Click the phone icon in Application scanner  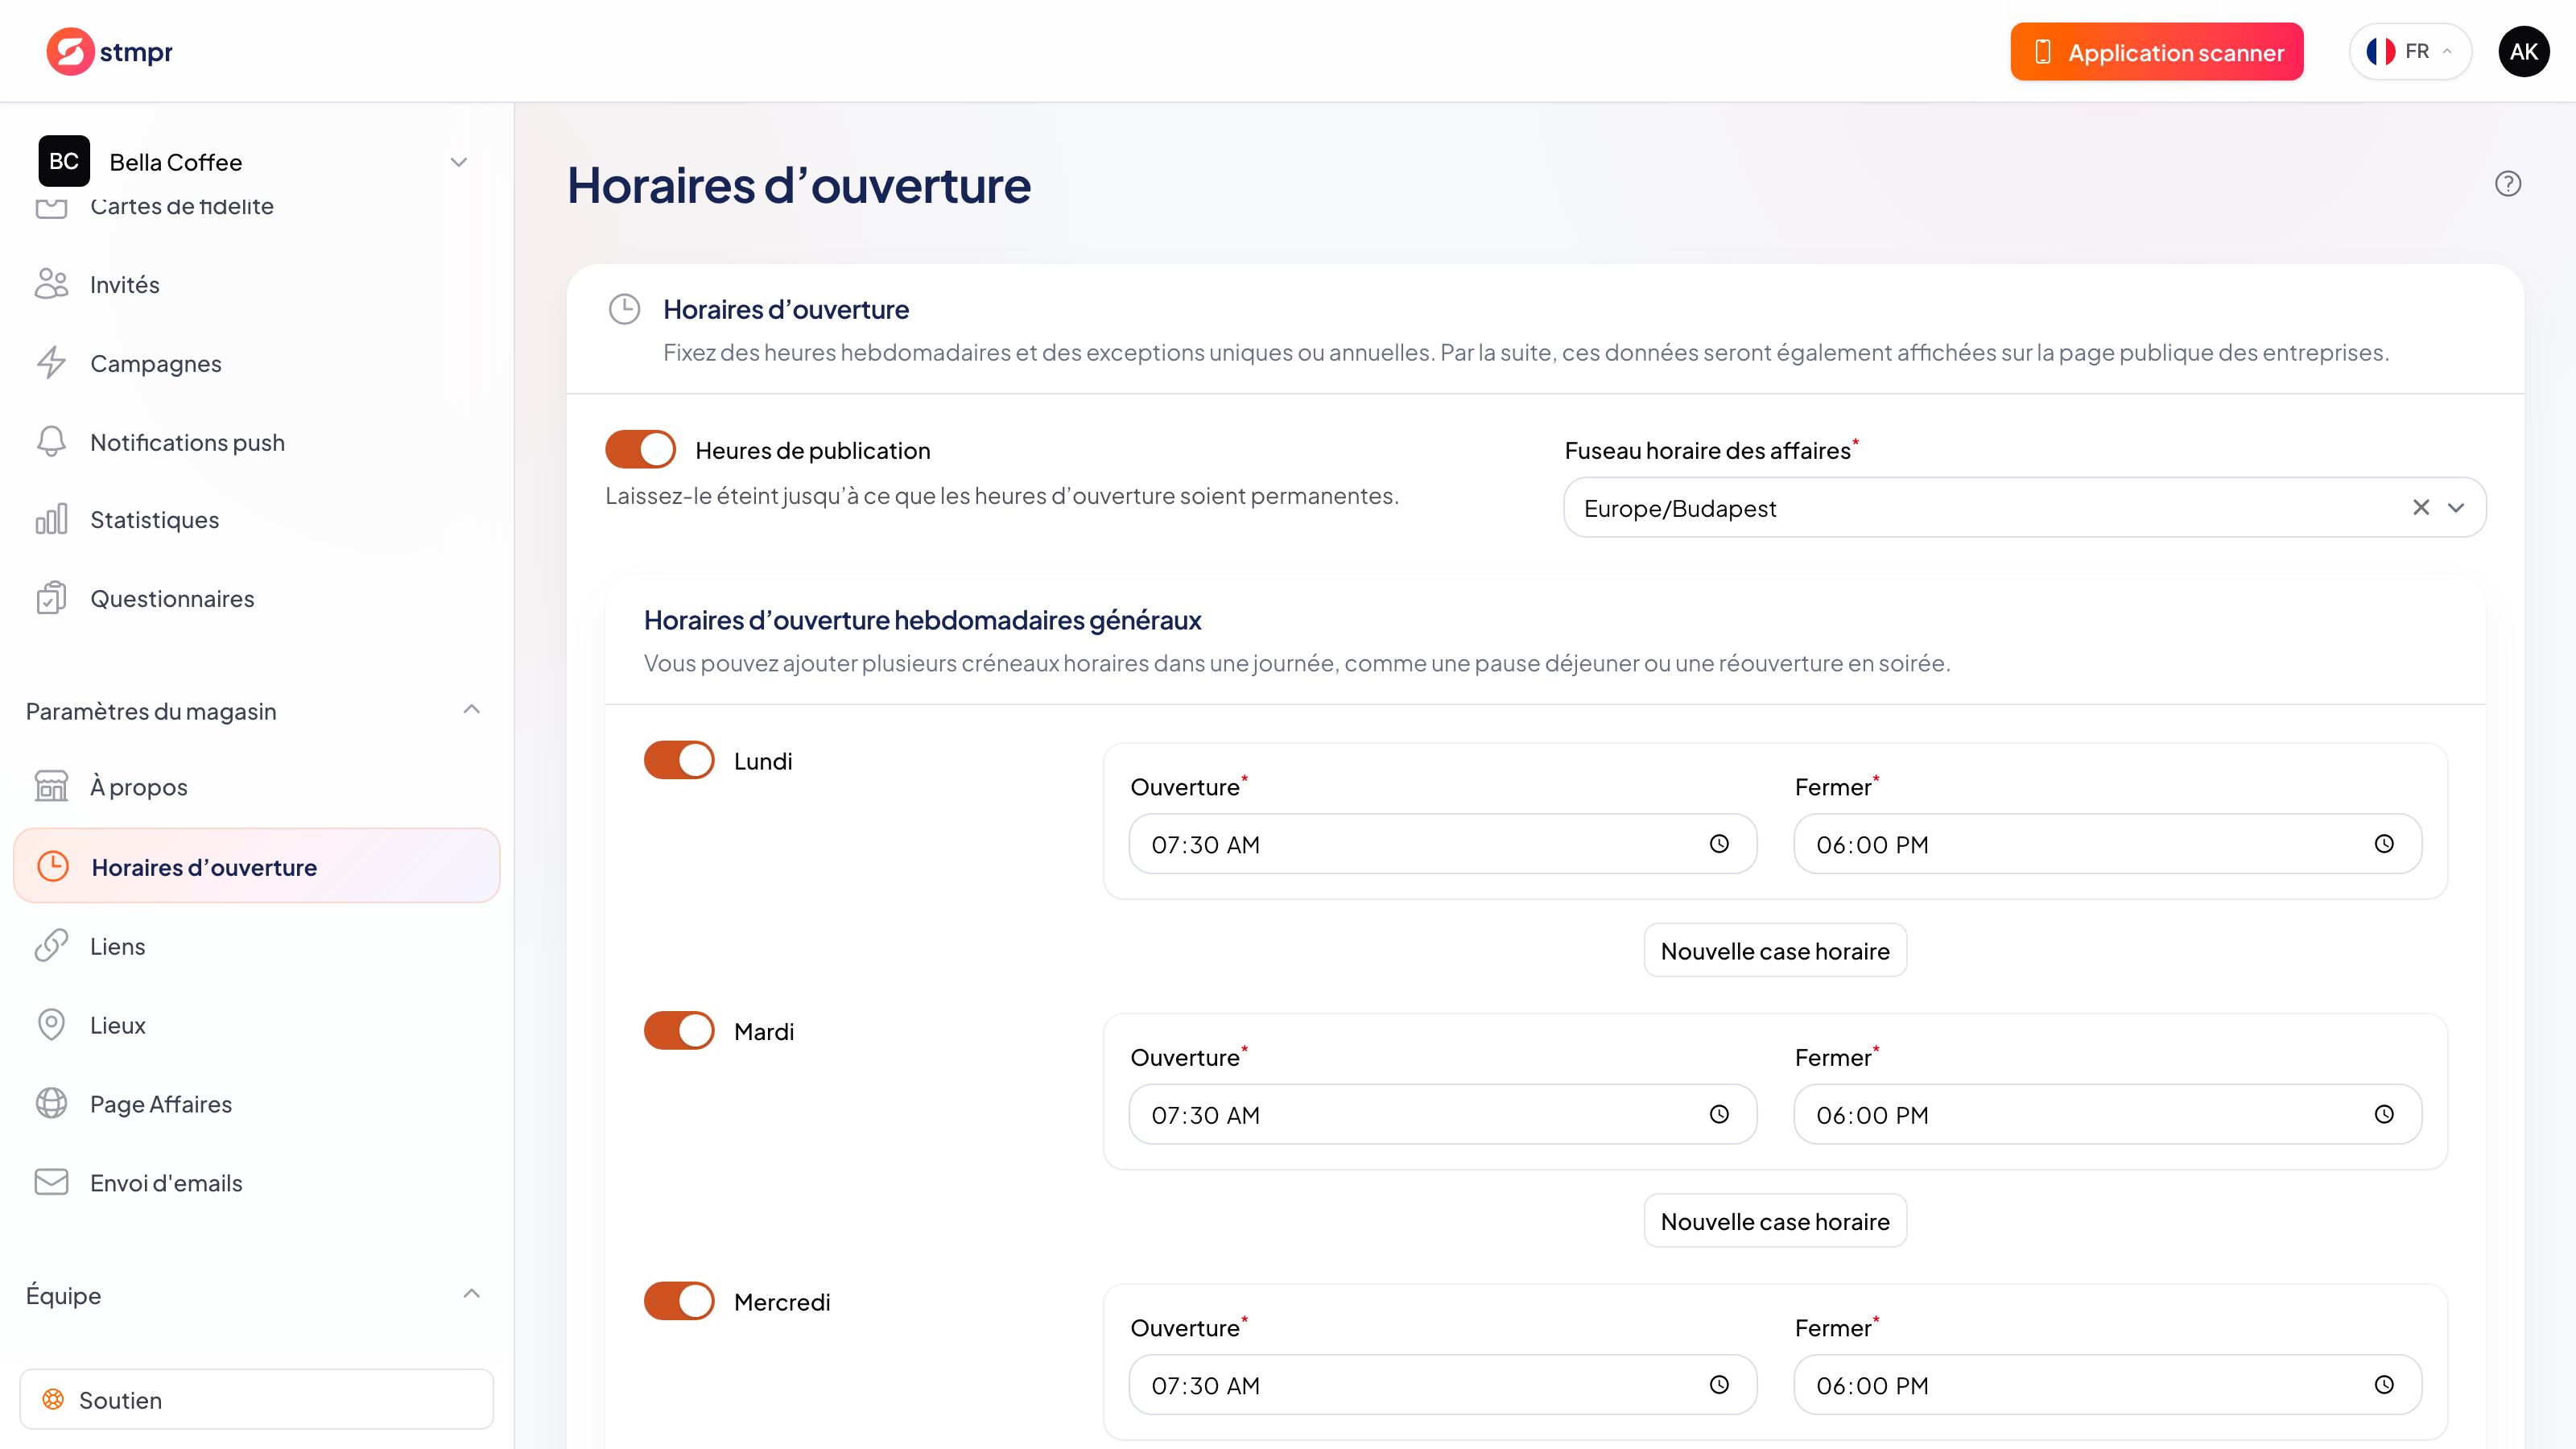click(2043, 52)
